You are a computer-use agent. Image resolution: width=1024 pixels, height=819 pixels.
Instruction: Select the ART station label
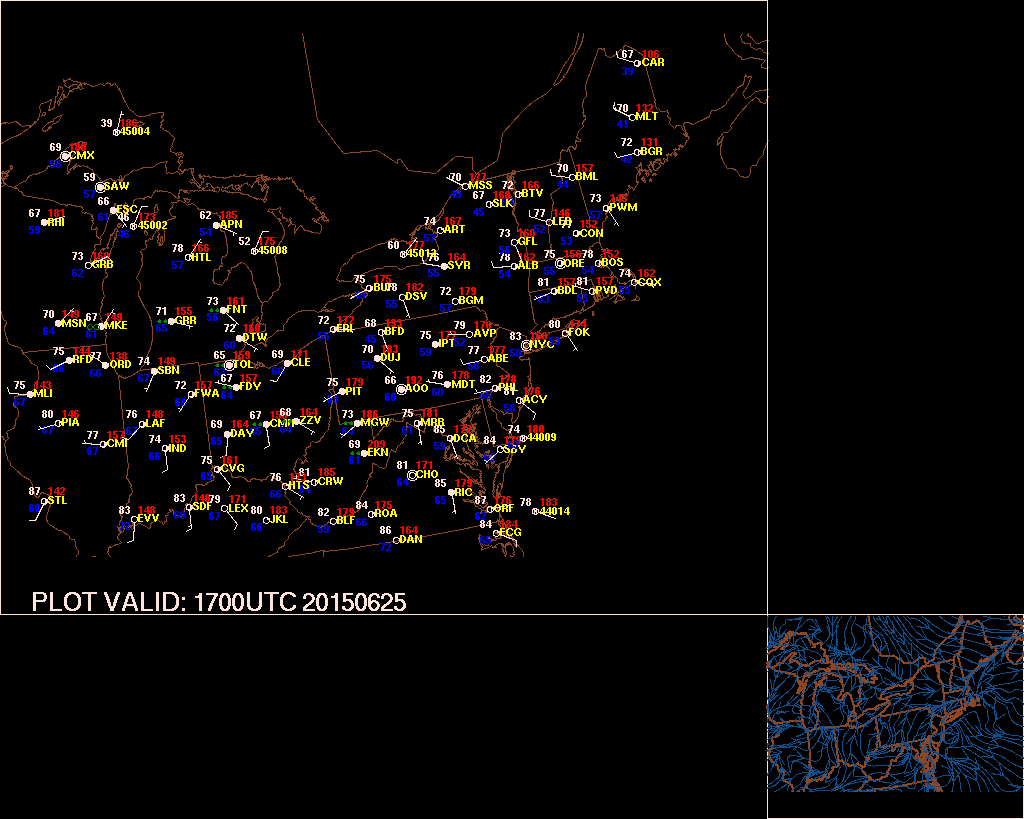click(454, 230)
